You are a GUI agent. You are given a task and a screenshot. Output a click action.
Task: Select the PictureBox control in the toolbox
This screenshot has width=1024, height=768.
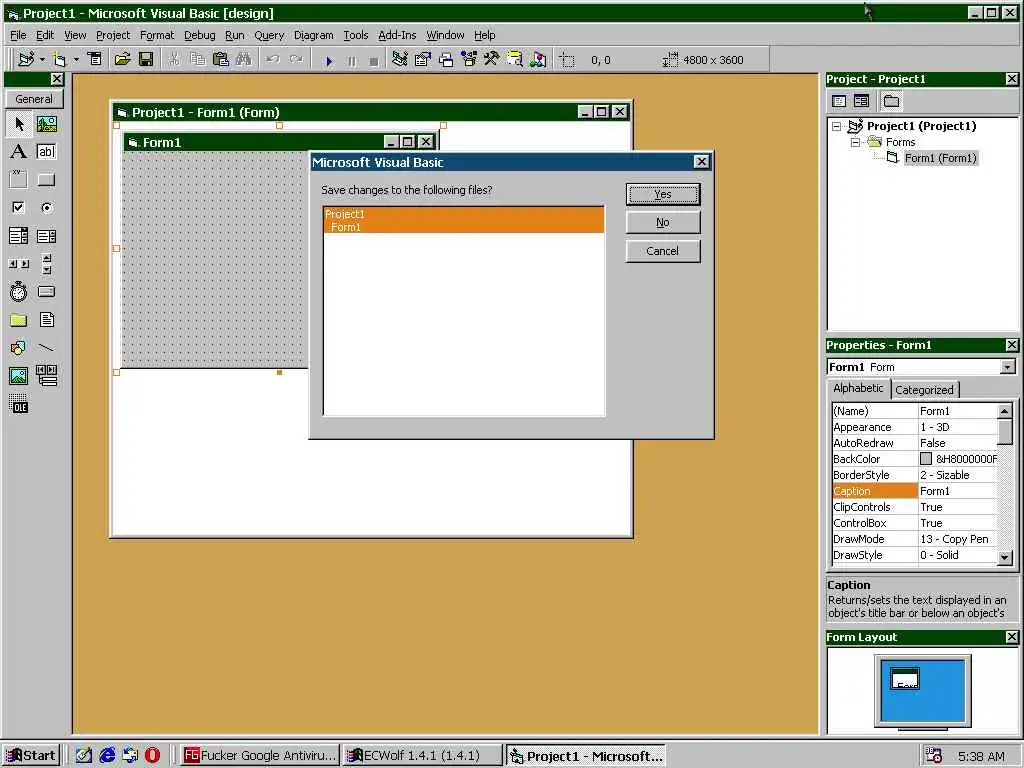click(x=46, y=123)
